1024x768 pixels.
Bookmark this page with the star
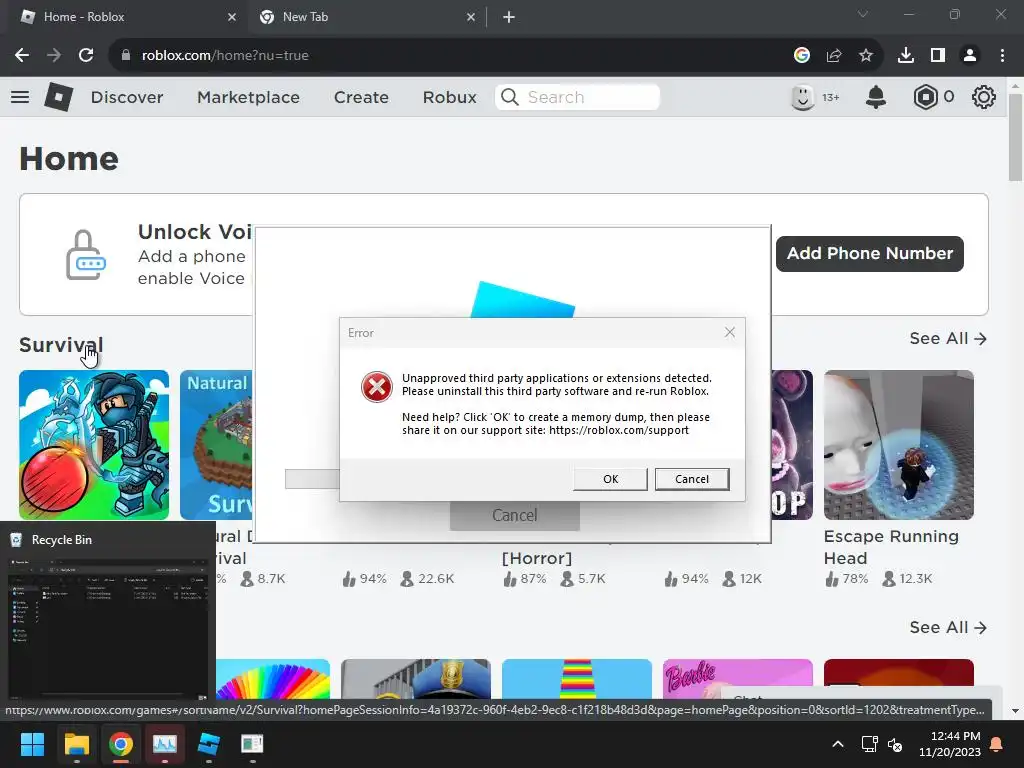866,56
